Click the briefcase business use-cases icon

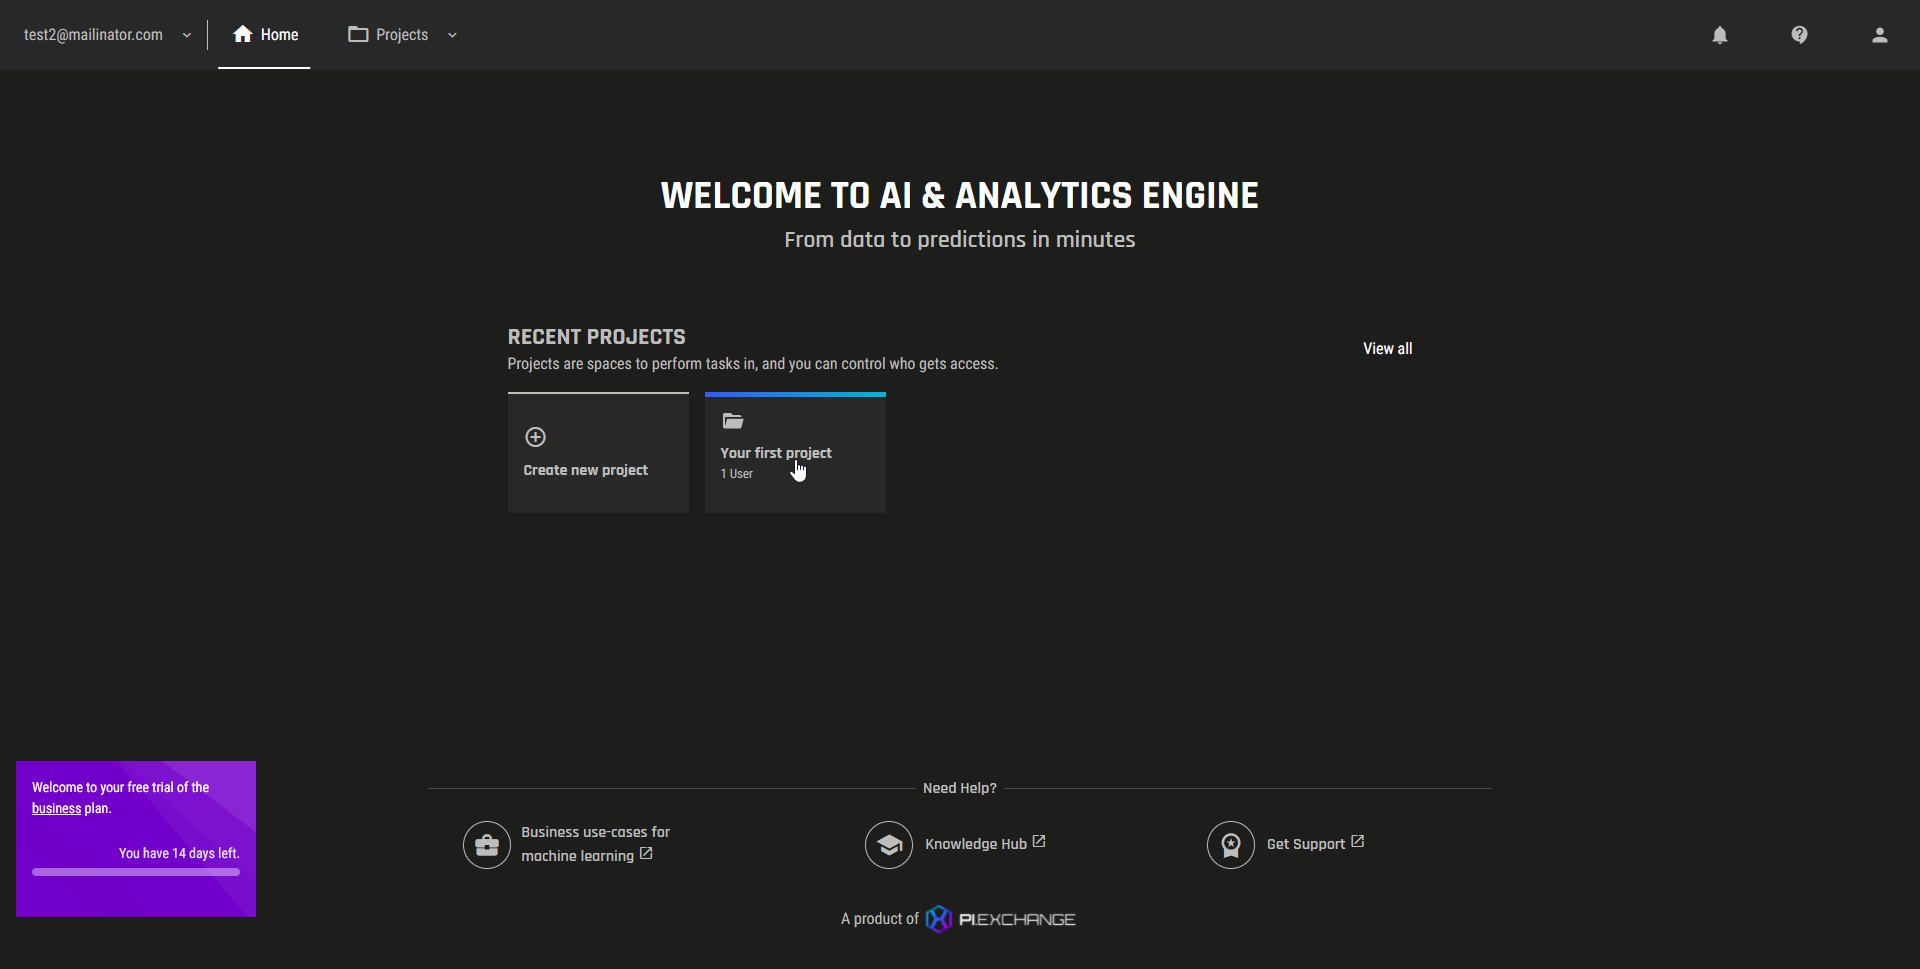(487, 845)
